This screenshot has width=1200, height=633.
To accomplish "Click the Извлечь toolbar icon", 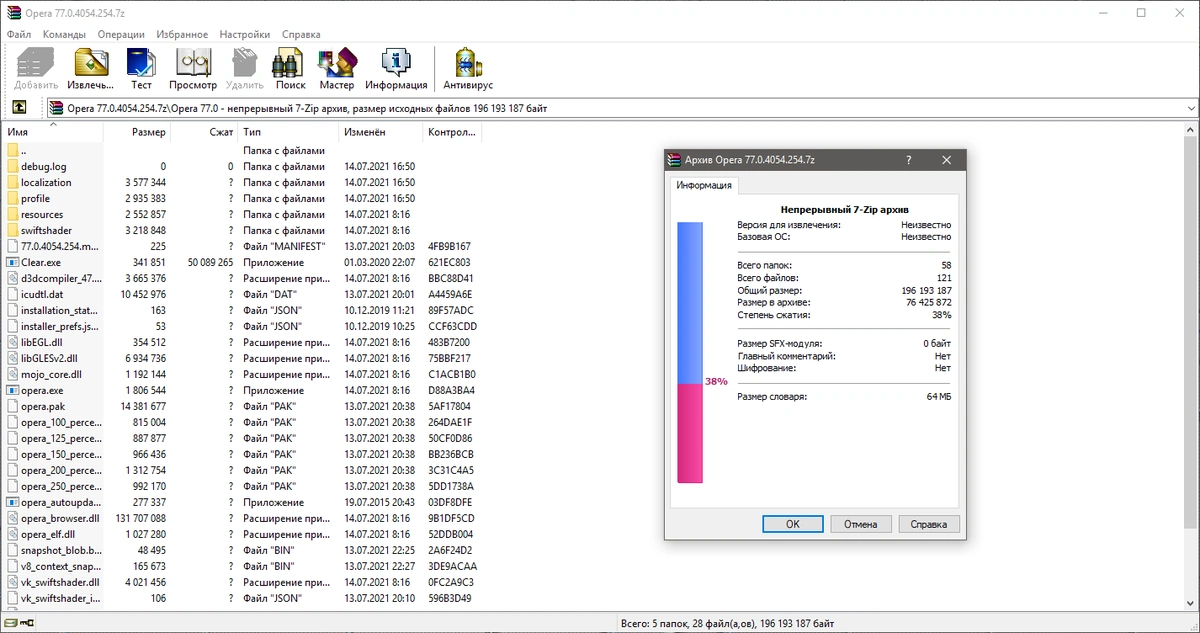I will tap(91, 69).
